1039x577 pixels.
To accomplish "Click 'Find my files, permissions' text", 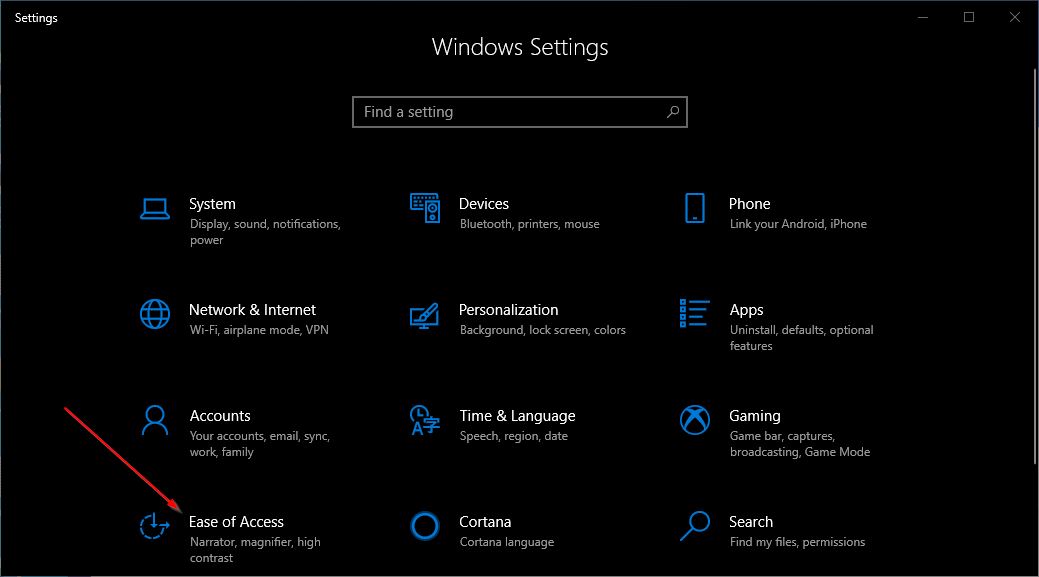I will pyautogui.click(x=797, y=542).
